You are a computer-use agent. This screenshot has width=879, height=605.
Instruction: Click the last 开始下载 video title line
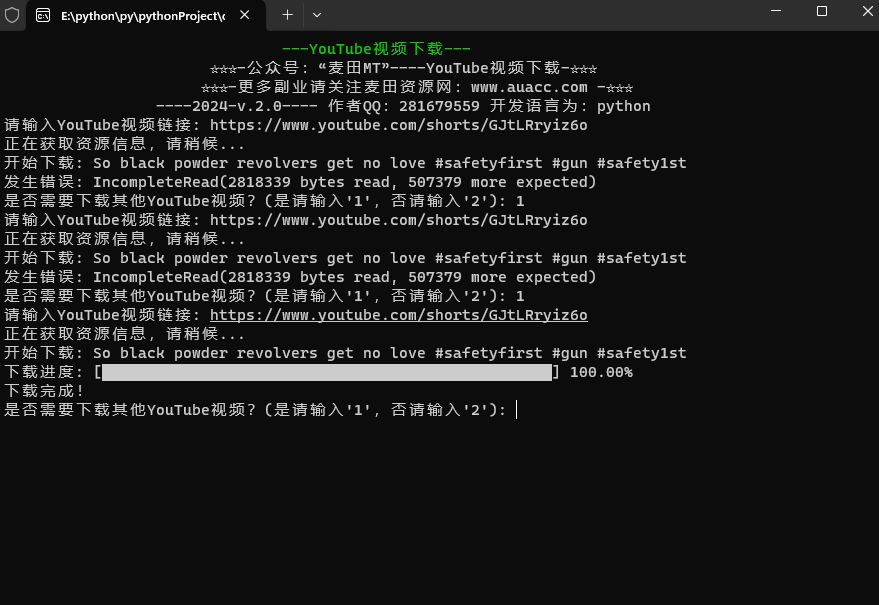click(x=345, y=353)
